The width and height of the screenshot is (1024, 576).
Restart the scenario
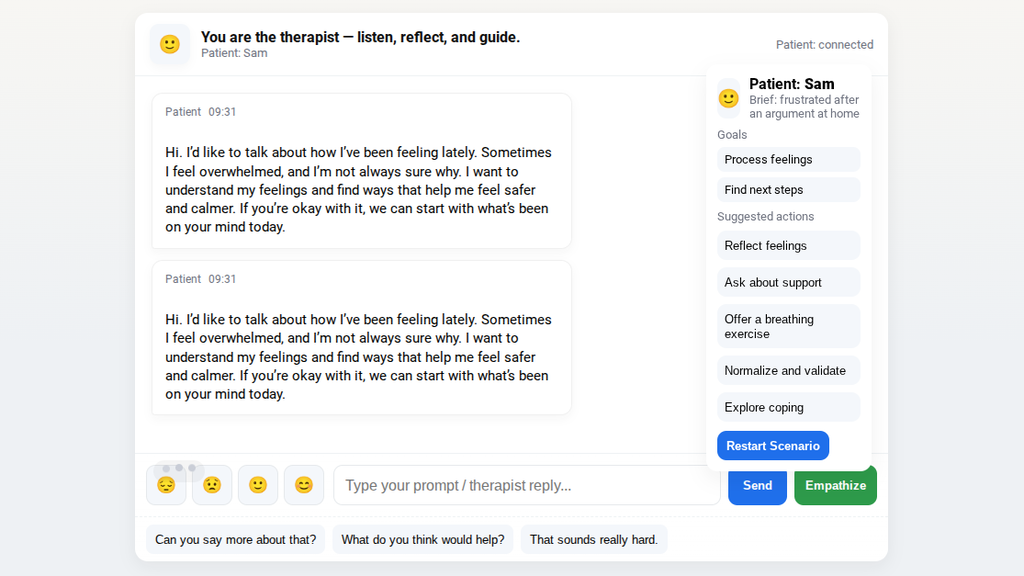point(773,445)
